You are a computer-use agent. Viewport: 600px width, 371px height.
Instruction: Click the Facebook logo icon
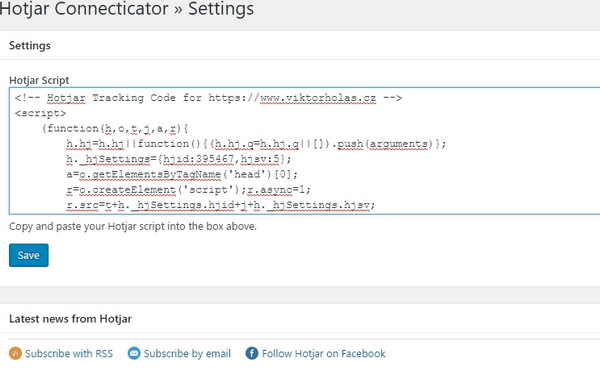[x=252, y=353]
